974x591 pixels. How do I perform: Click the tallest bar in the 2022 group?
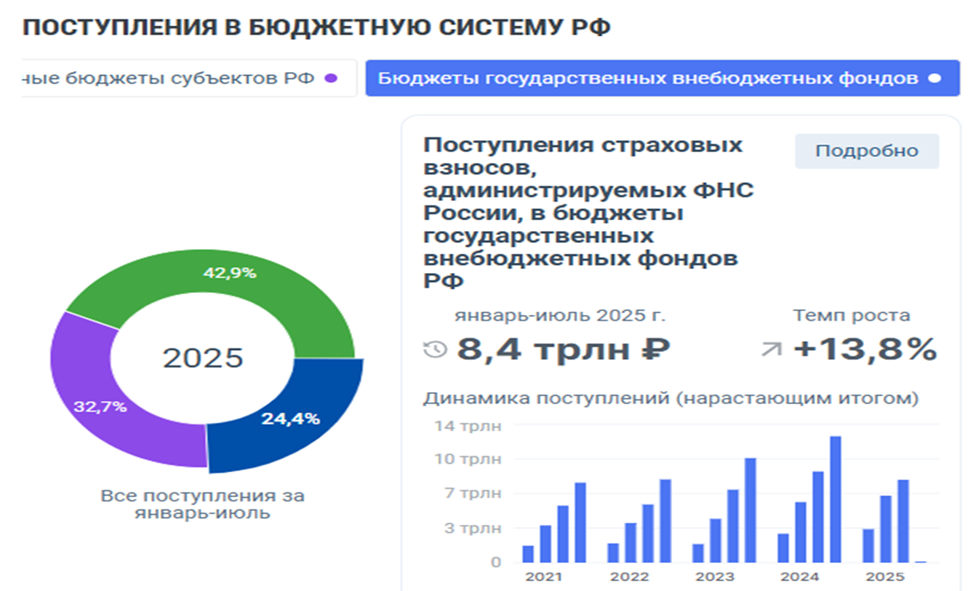click(665, 520)
